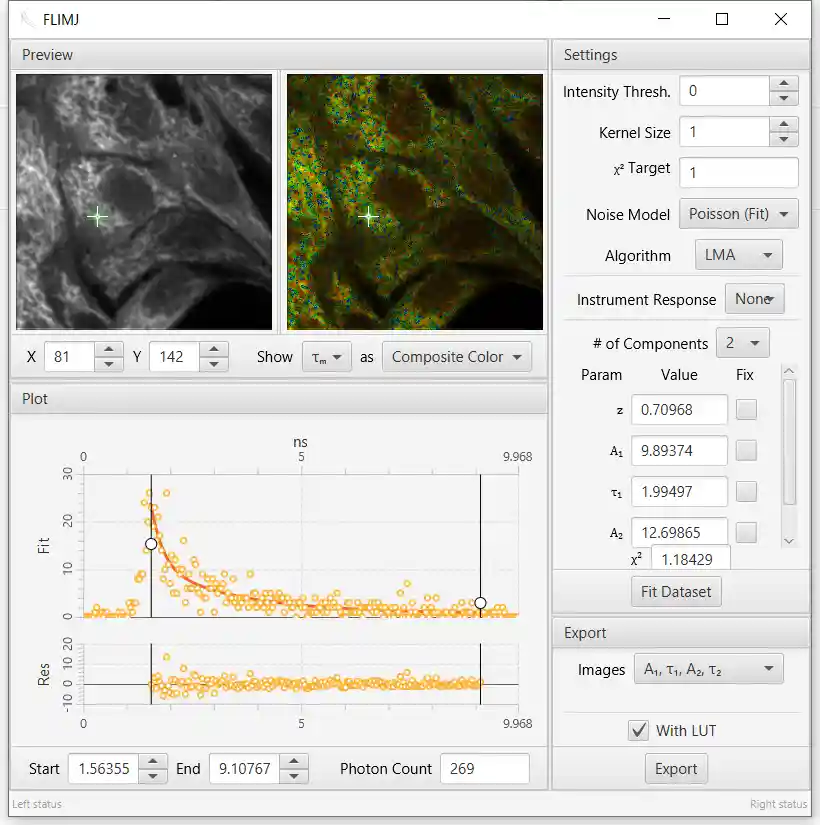Decrease the End time value
The height and width of the screenshot is (825, 820).
click(x=294, y=775)
